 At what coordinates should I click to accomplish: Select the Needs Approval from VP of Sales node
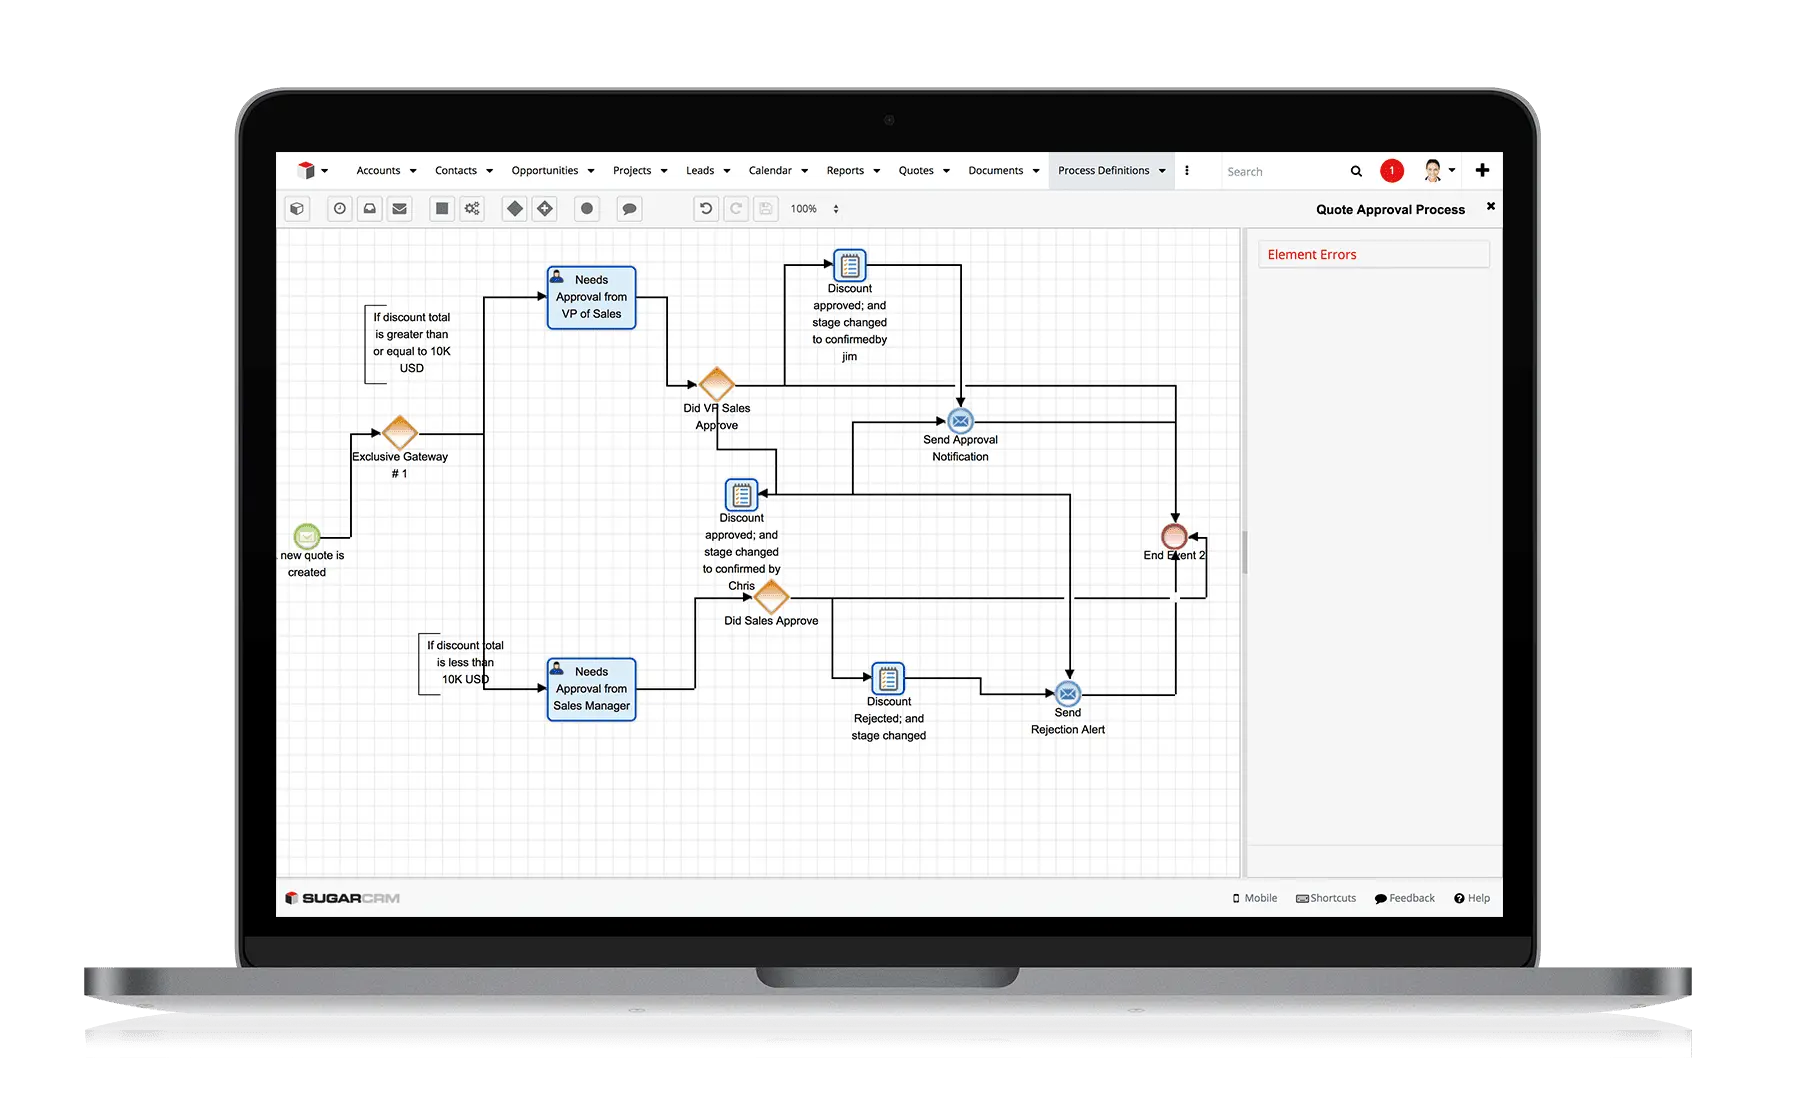[591, 297]
